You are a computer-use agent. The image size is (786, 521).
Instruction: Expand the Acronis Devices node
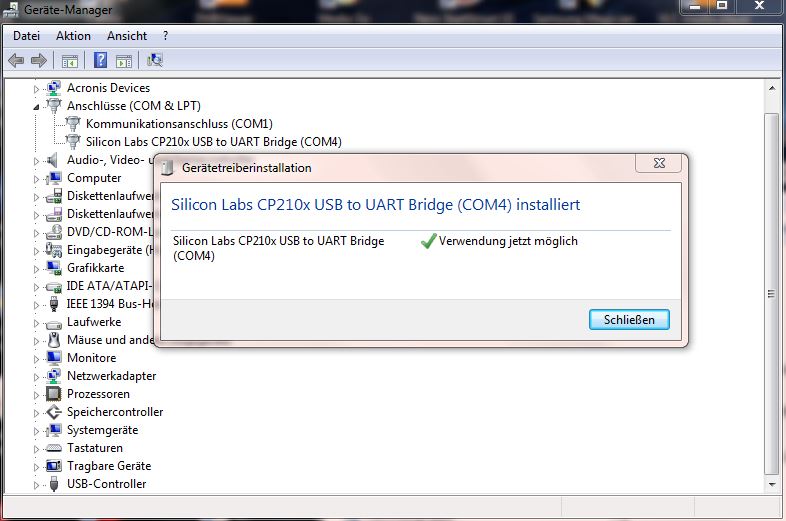[x=36, y=89]
